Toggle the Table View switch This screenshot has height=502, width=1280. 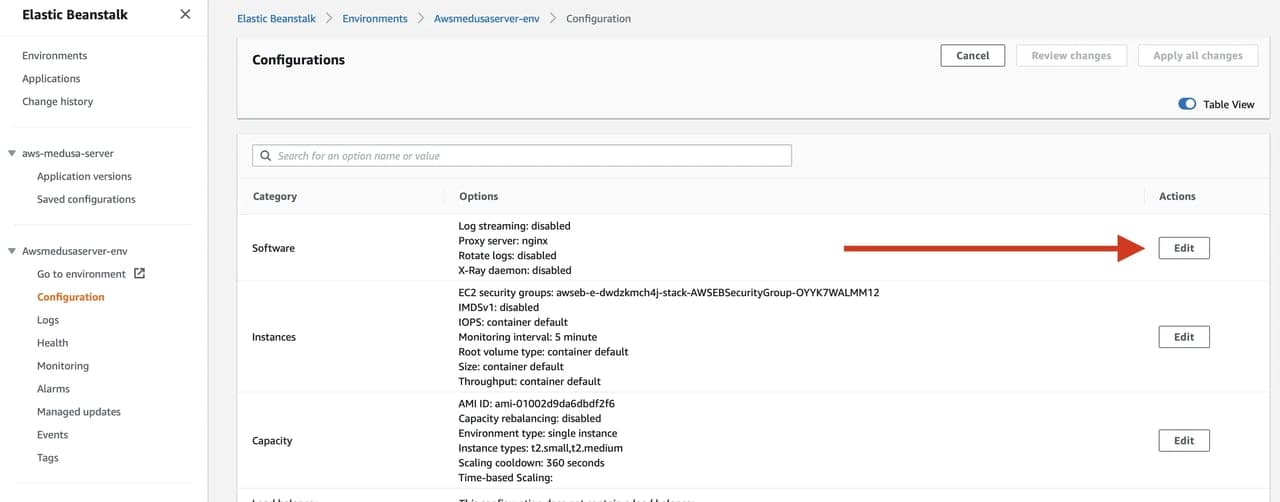(1187, 104)
